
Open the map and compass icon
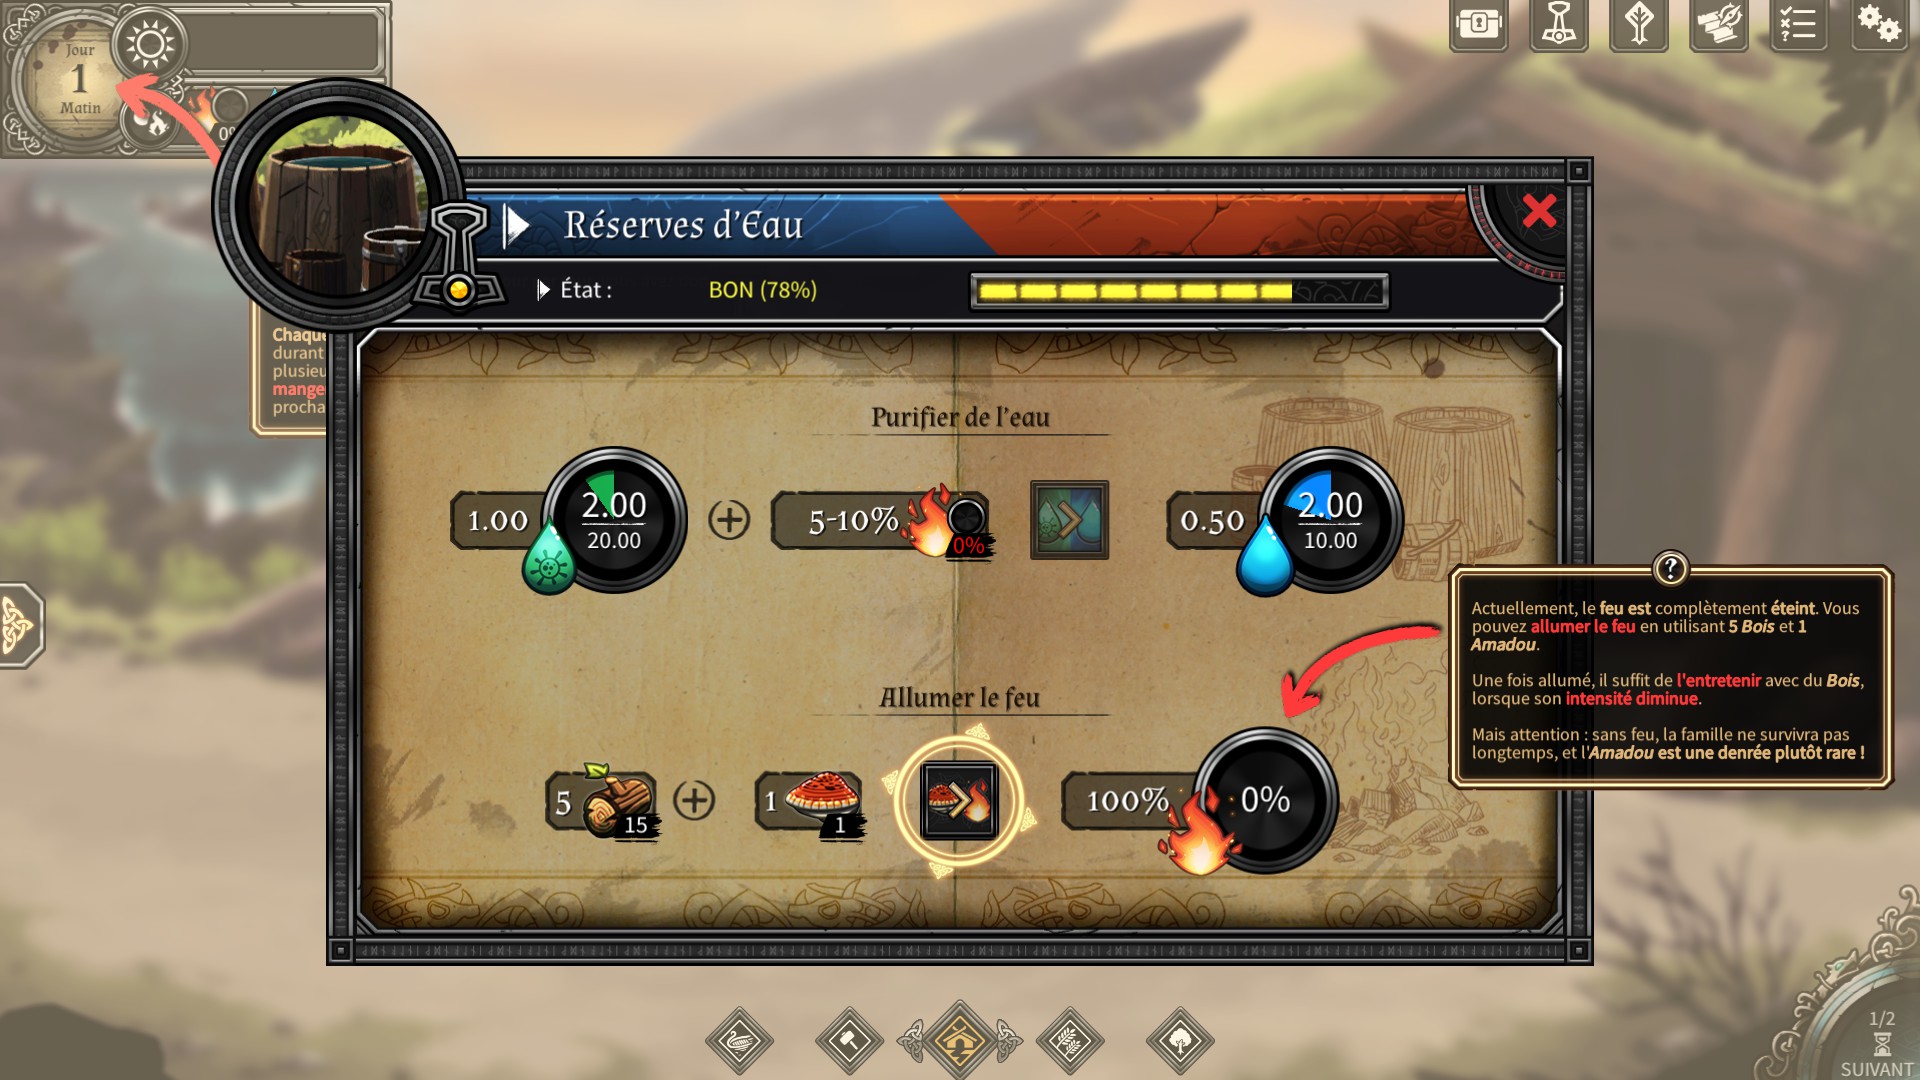(x=1718, y=23)
